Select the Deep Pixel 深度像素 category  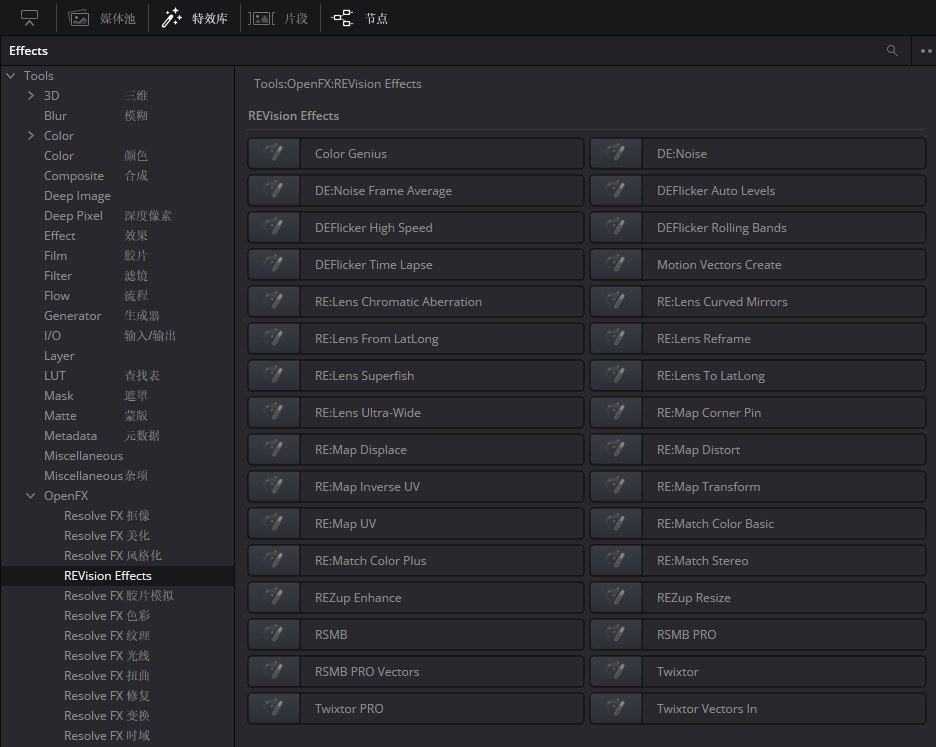(107, 216)
